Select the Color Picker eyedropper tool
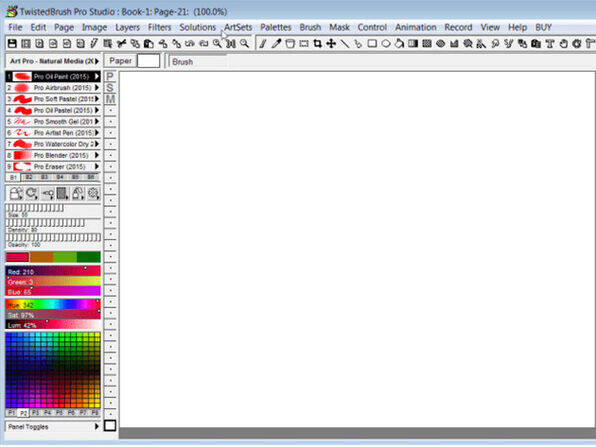 pyautogui.click(x=276, y=43)
